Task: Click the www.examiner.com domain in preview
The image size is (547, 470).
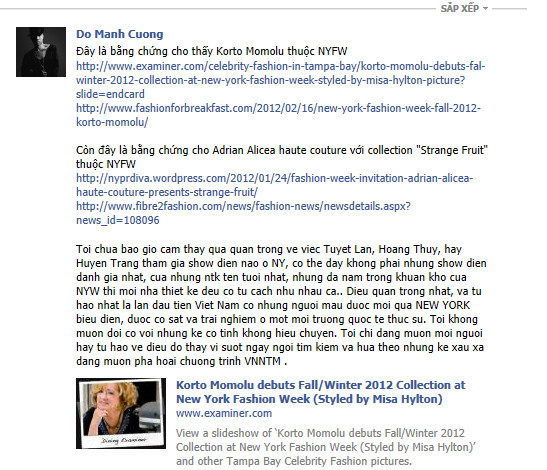Action: click(224, 413)
